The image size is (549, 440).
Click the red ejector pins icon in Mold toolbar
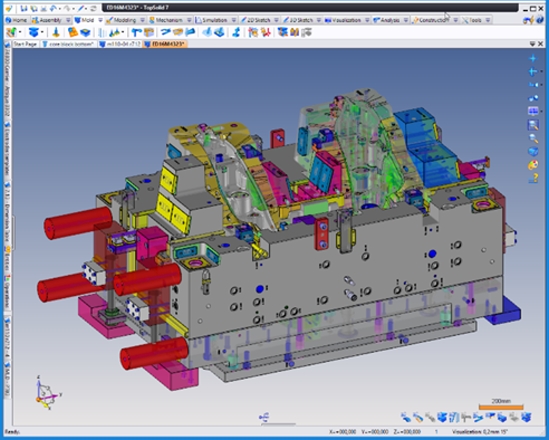coord(266,33)
